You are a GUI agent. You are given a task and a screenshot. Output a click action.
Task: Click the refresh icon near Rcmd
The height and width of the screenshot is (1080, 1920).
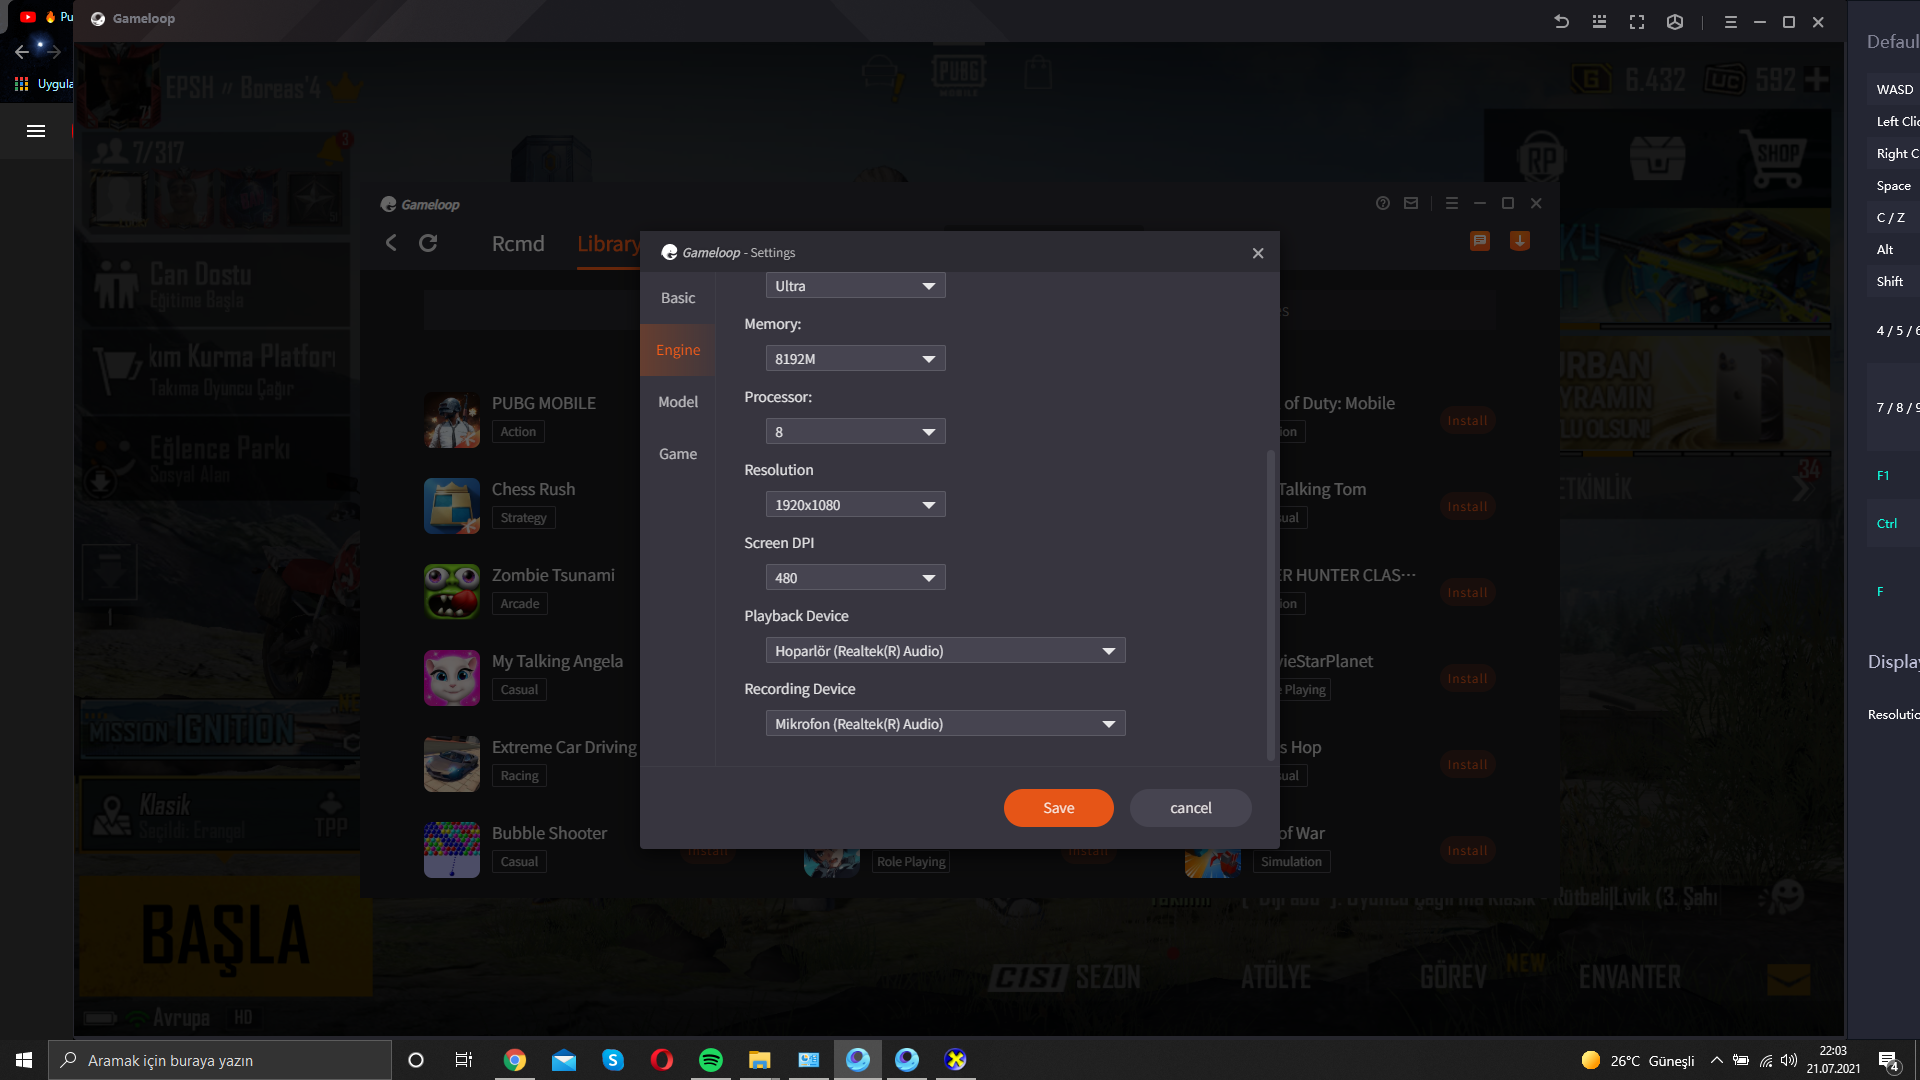point(428,243)
